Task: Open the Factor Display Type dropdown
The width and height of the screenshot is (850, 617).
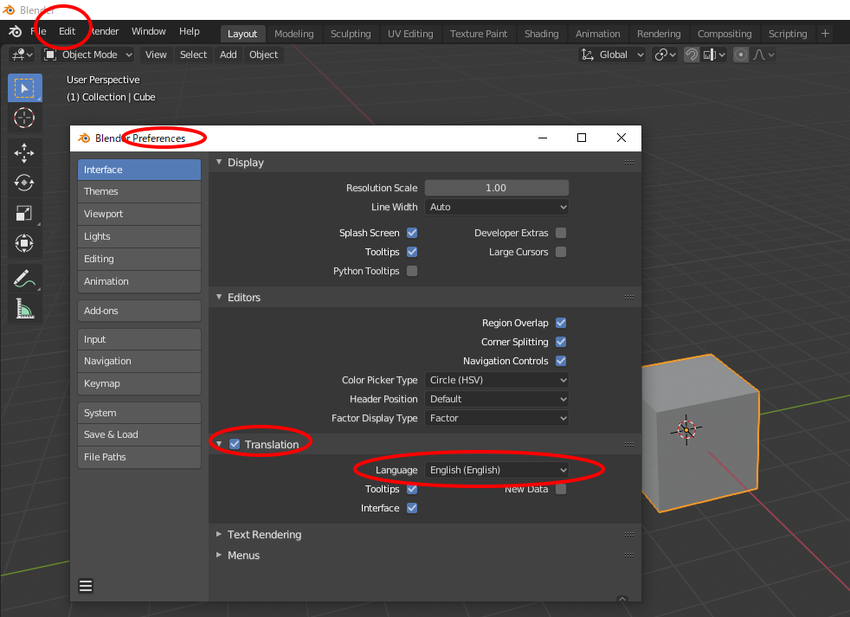Action: tap(497, 417)
